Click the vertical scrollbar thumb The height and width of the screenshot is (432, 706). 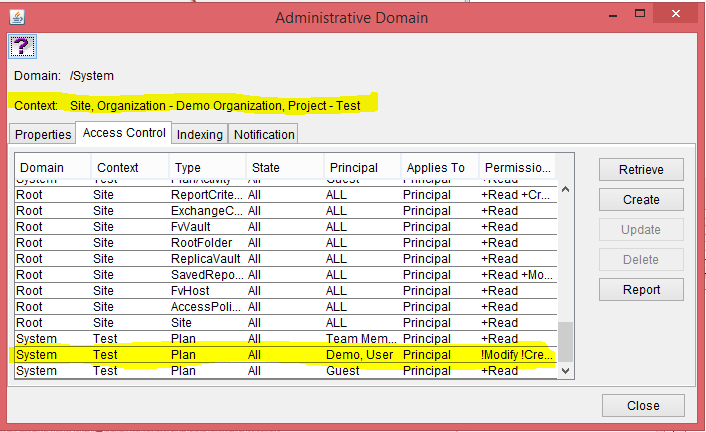566,342
